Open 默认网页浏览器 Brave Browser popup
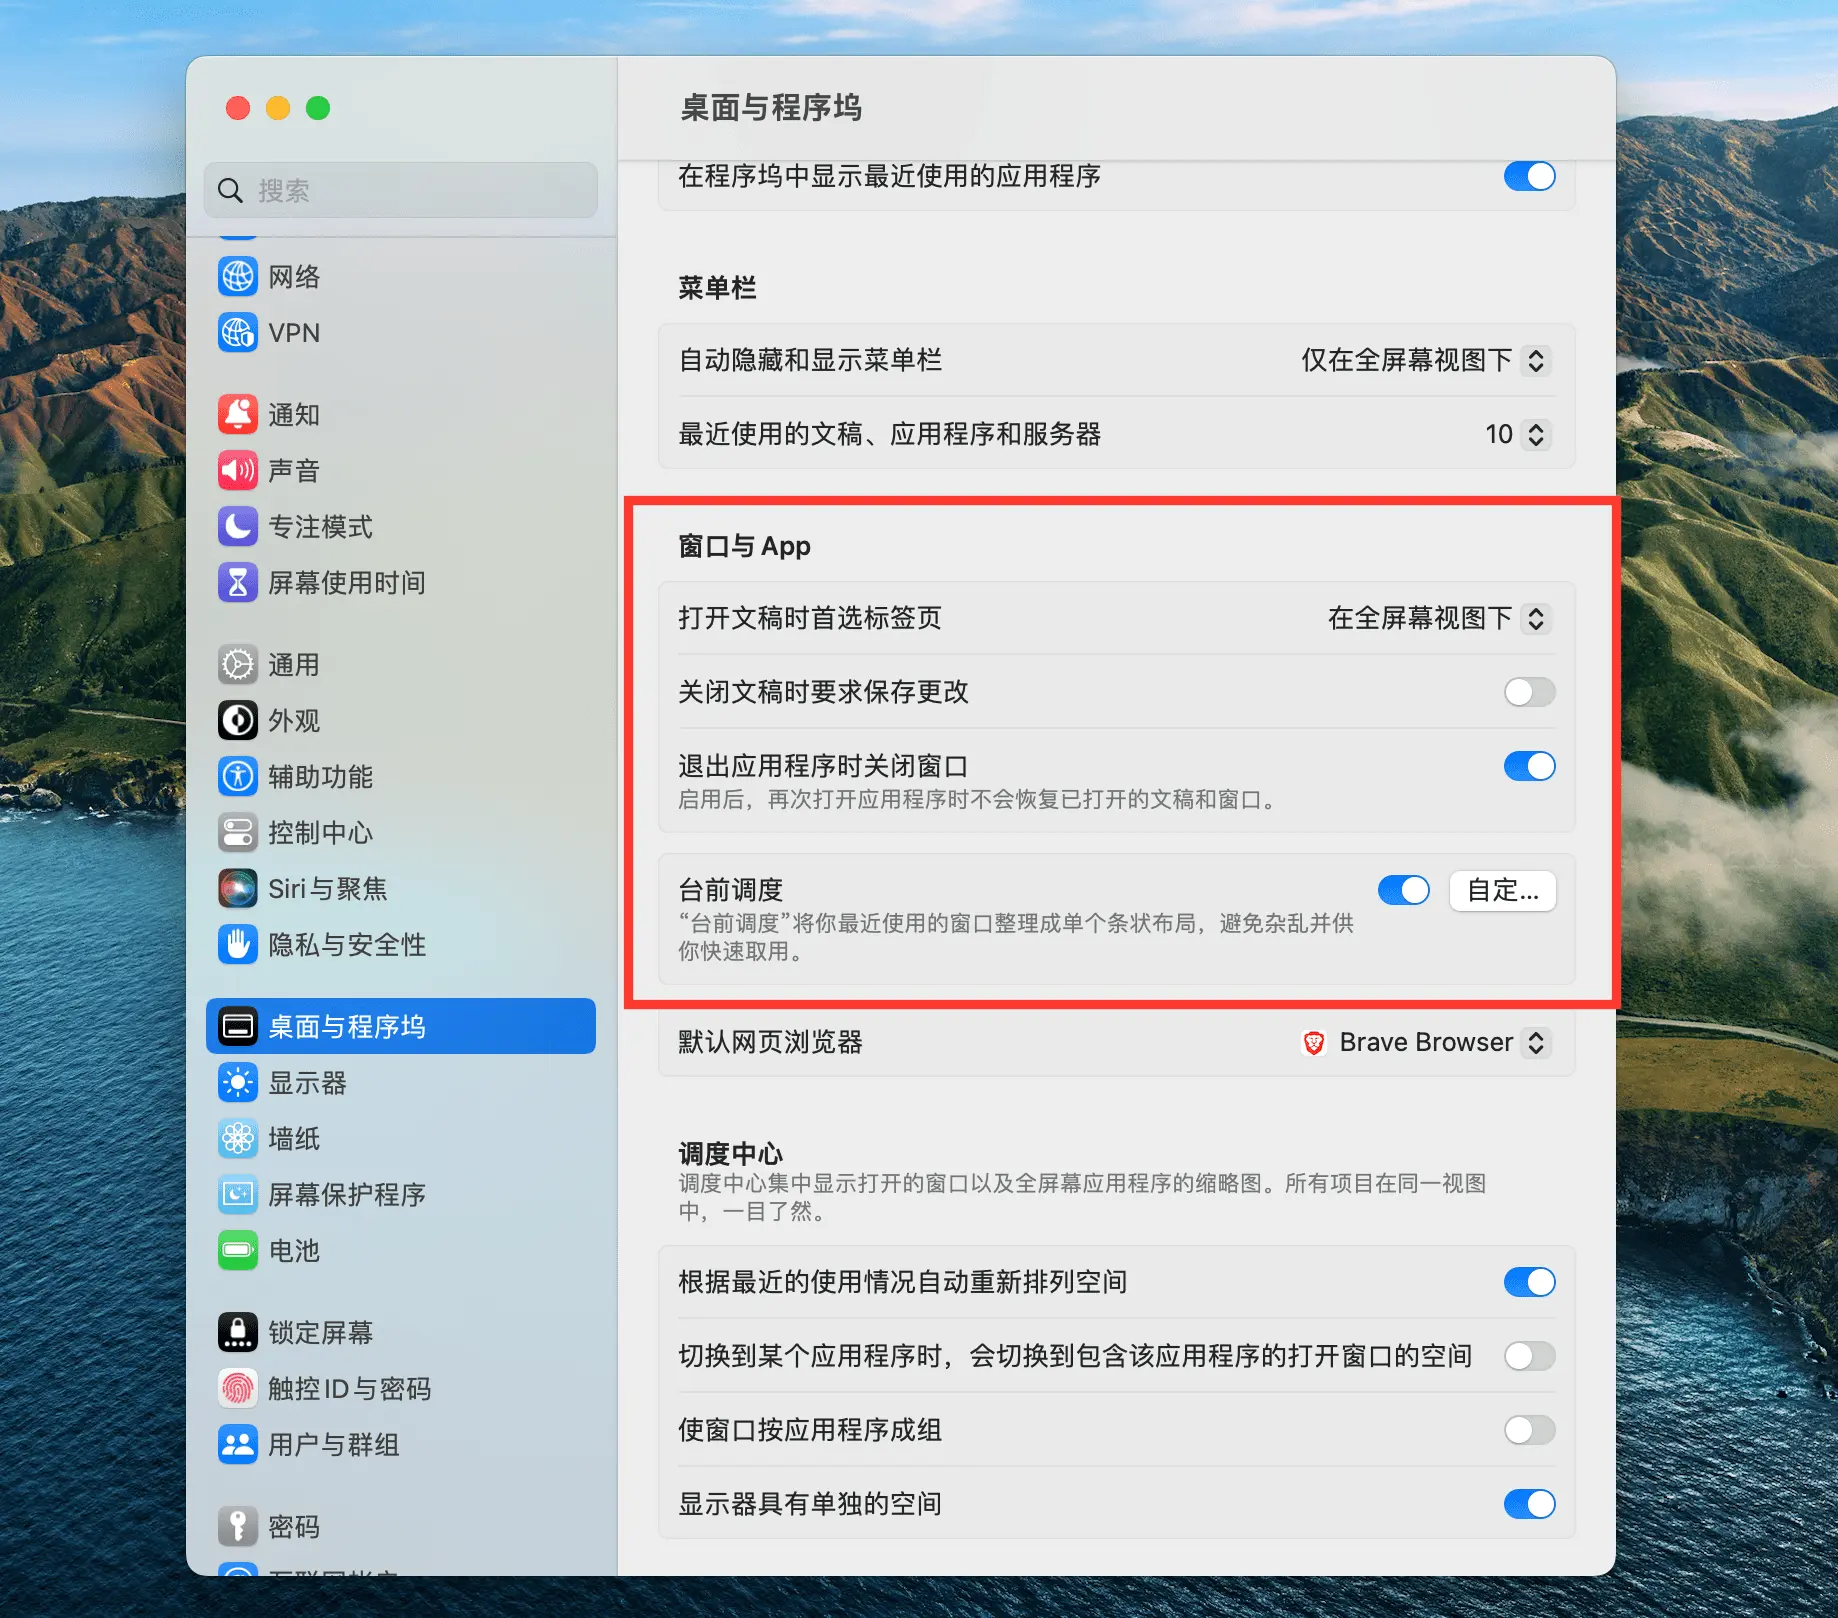1838x1618 pixels. pyautogui.click(x=1425, y=1042)
